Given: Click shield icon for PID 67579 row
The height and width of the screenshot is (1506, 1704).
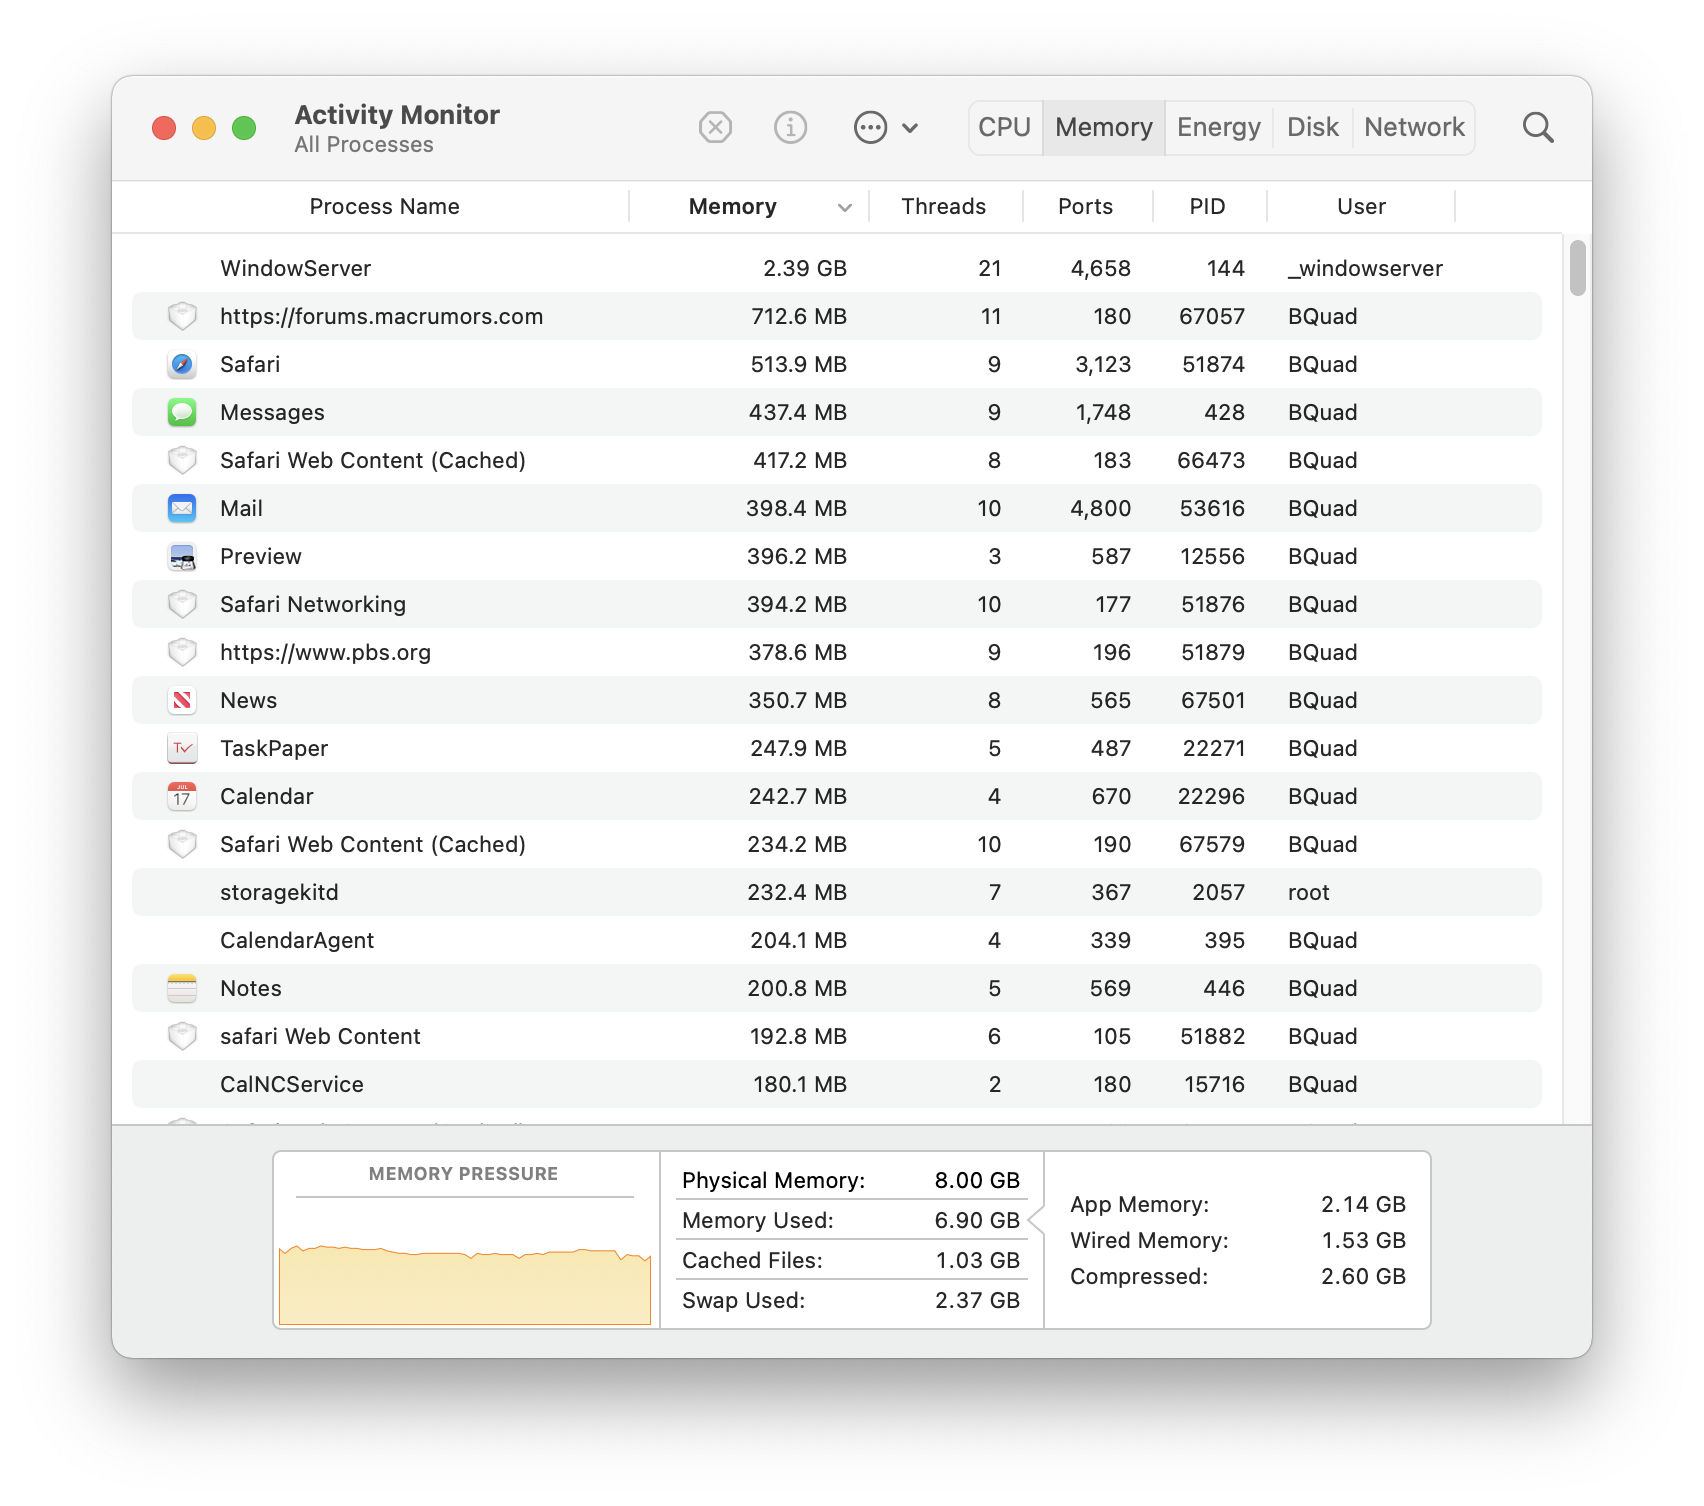Looking at the screenshot, I should pyautogui.click(x=182, y=844).
